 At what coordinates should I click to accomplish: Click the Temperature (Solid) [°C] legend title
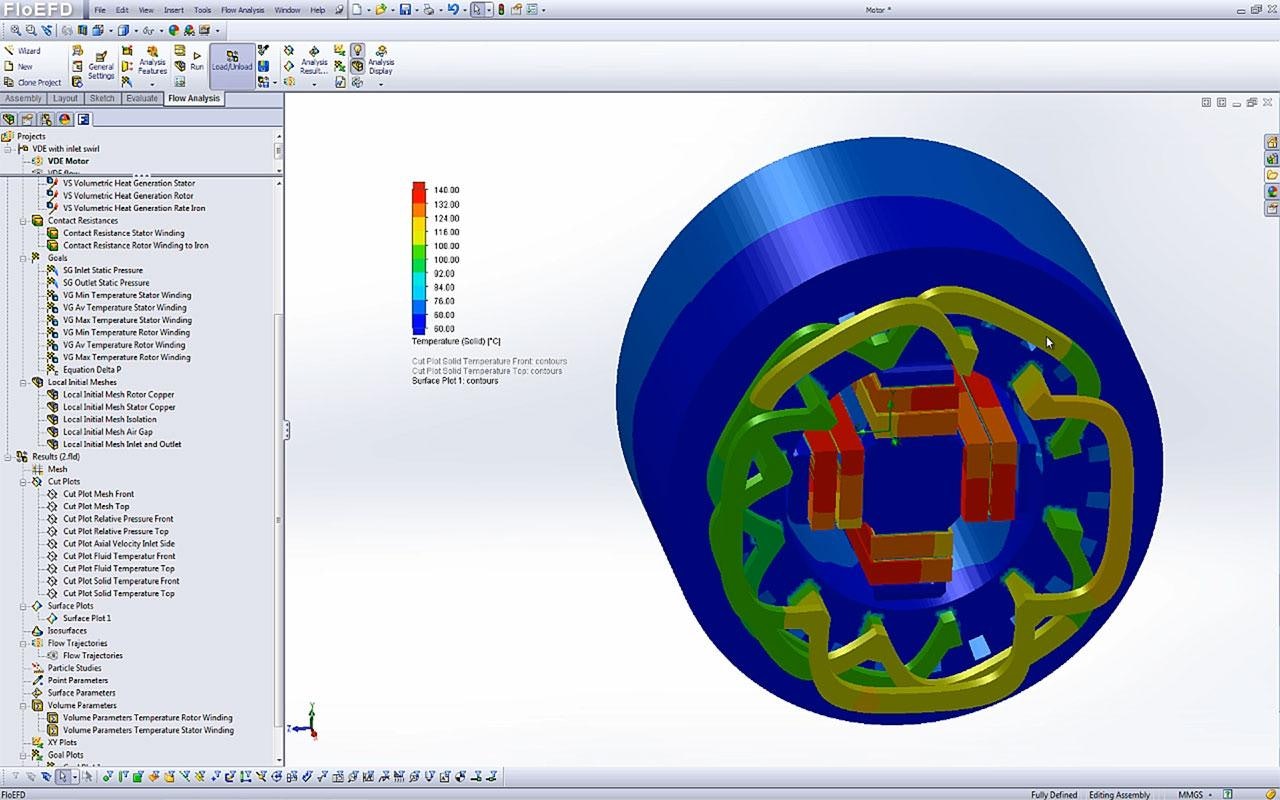click(456, 342)
